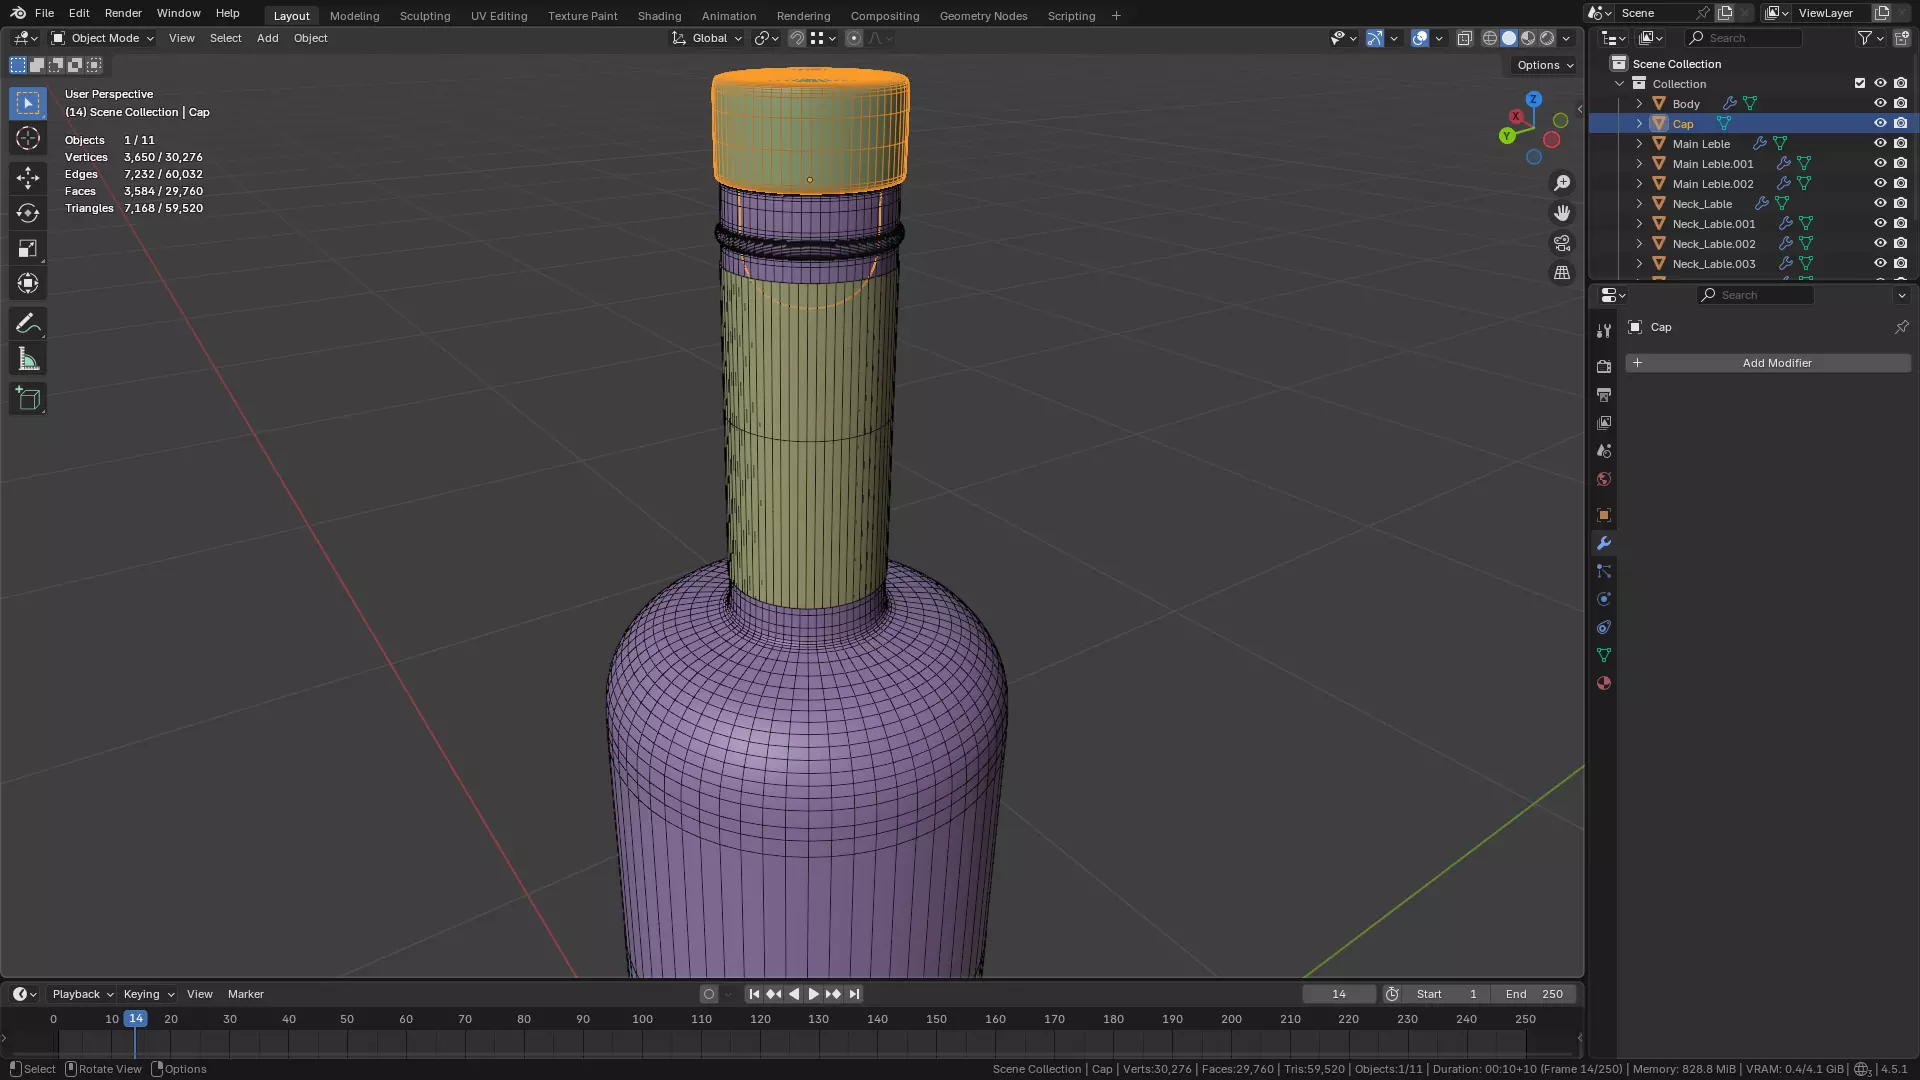Click the Zoom viewport gizmo icon
This screenshot has height=1080, width=1920.
coord(1562,183)
